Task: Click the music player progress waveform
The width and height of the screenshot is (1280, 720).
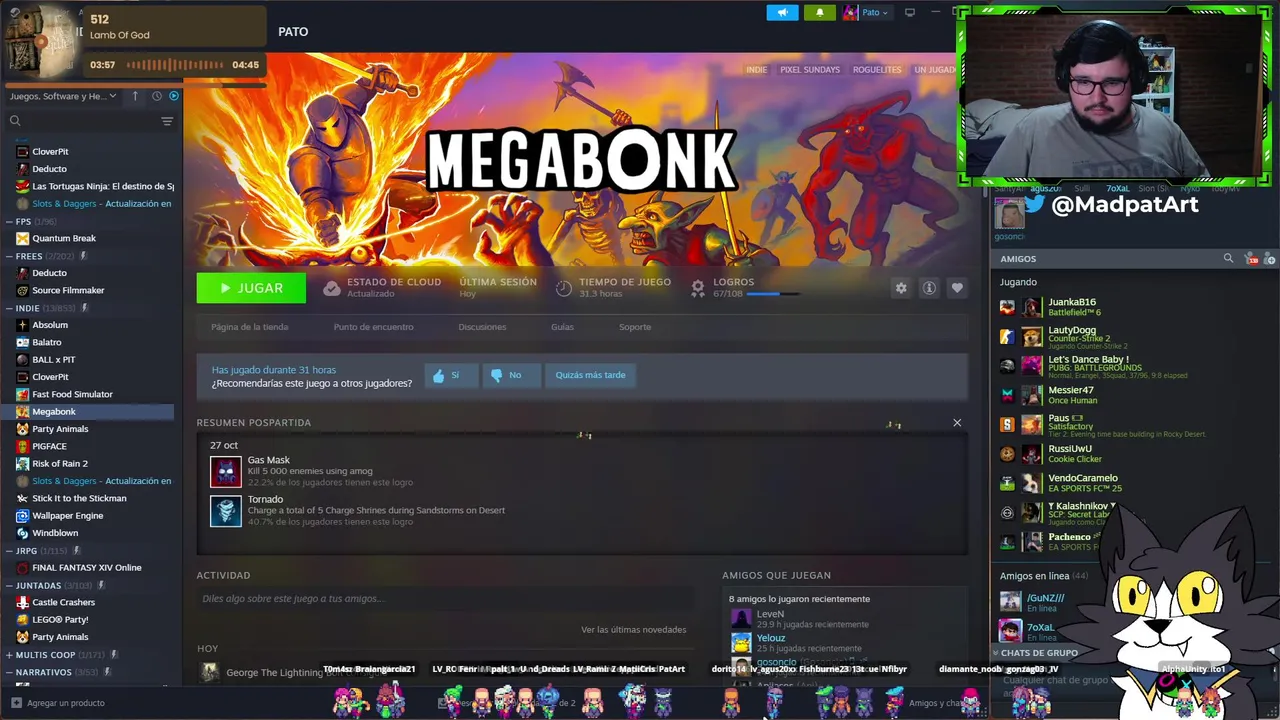Action: tap(173, 65)
